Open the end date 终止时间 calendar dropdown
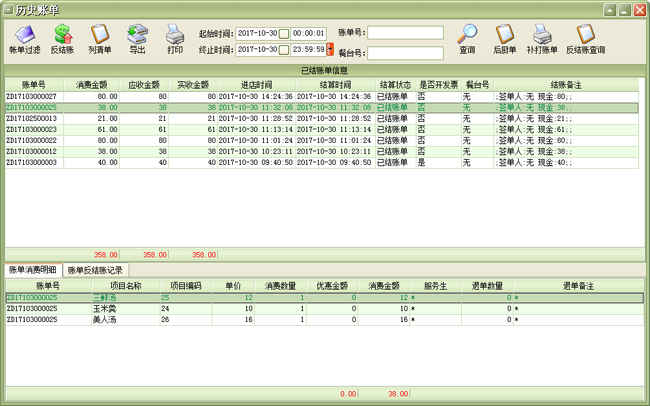The width and height of the screenshot is (650, 406). point(284,49)
